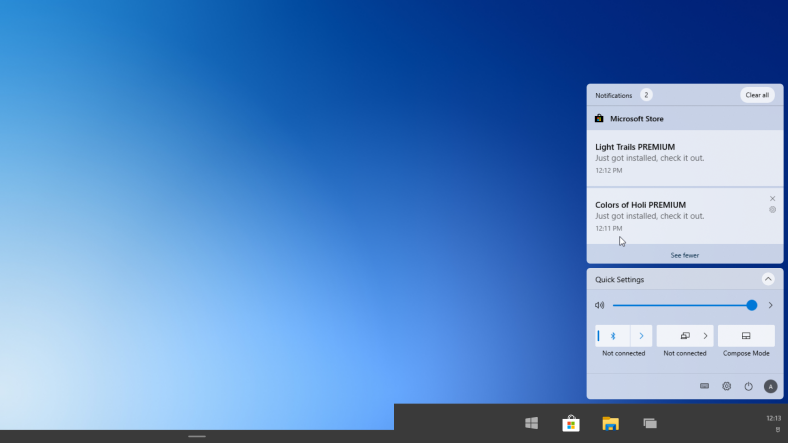
Task: Open File Explorer from taskbar
Action: coord(611,423)
